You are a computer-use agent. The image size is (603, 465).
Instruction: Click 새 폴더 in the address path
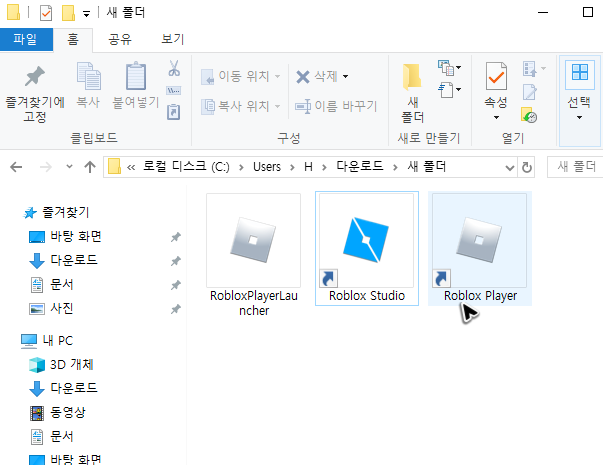[x=426, y=167]
